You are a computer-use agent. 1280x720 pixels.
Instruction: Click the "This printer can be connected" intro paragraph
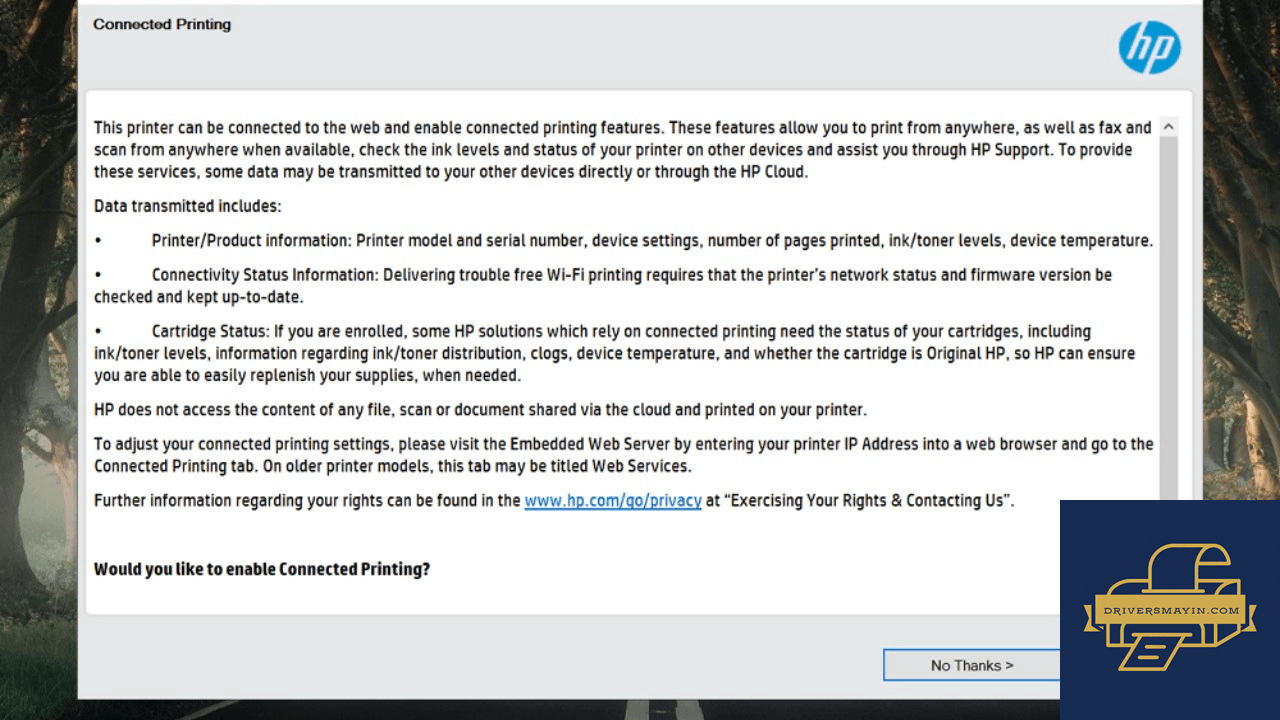coord(623,150)
